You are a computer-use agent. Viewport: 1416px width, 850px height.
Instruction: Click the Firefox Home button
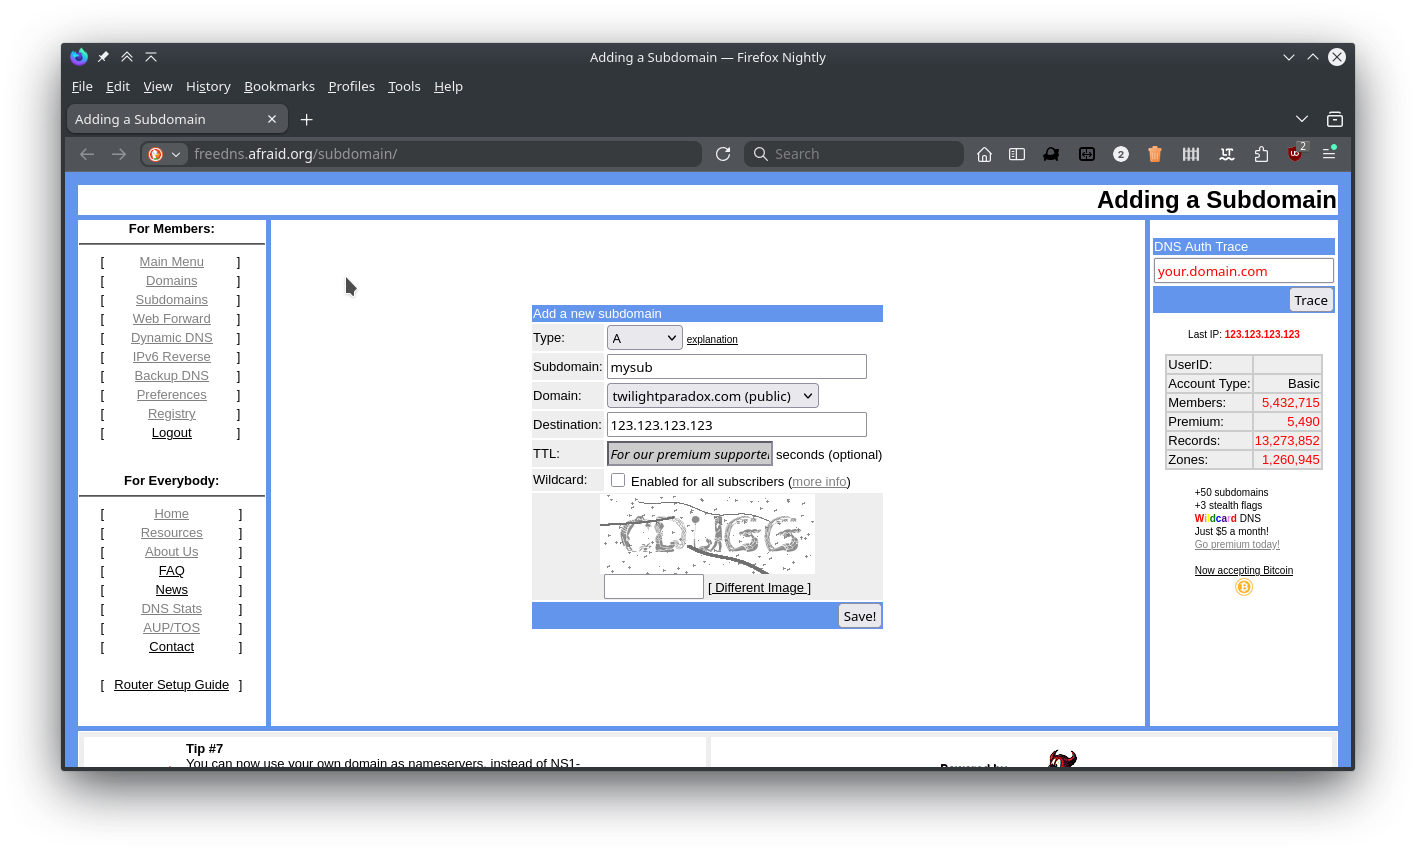[984, 154]
